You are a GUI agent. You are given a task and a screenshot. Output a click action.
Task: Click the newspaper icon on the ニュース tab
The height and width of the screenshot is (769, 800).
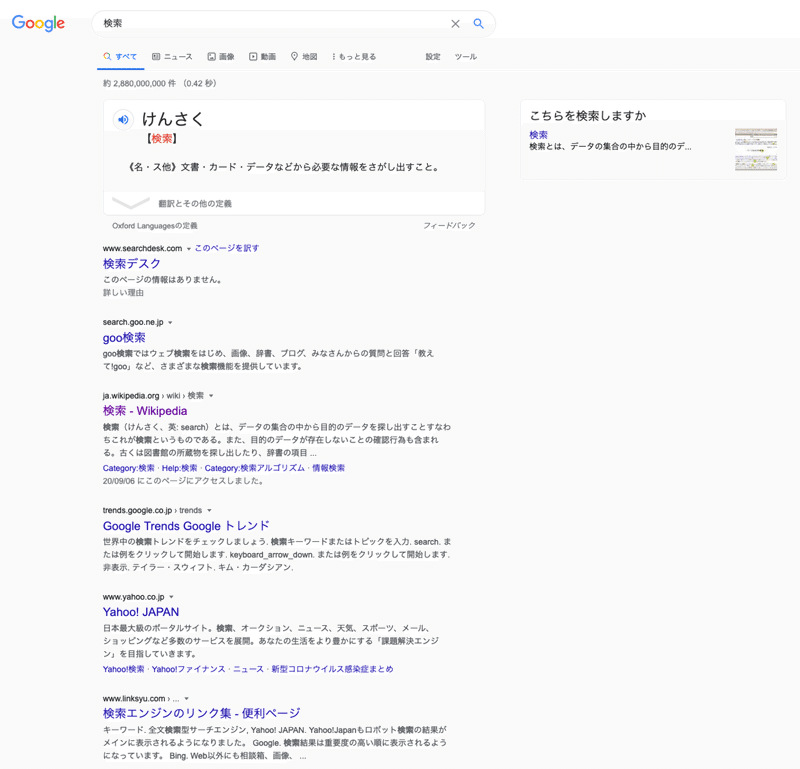156,57
